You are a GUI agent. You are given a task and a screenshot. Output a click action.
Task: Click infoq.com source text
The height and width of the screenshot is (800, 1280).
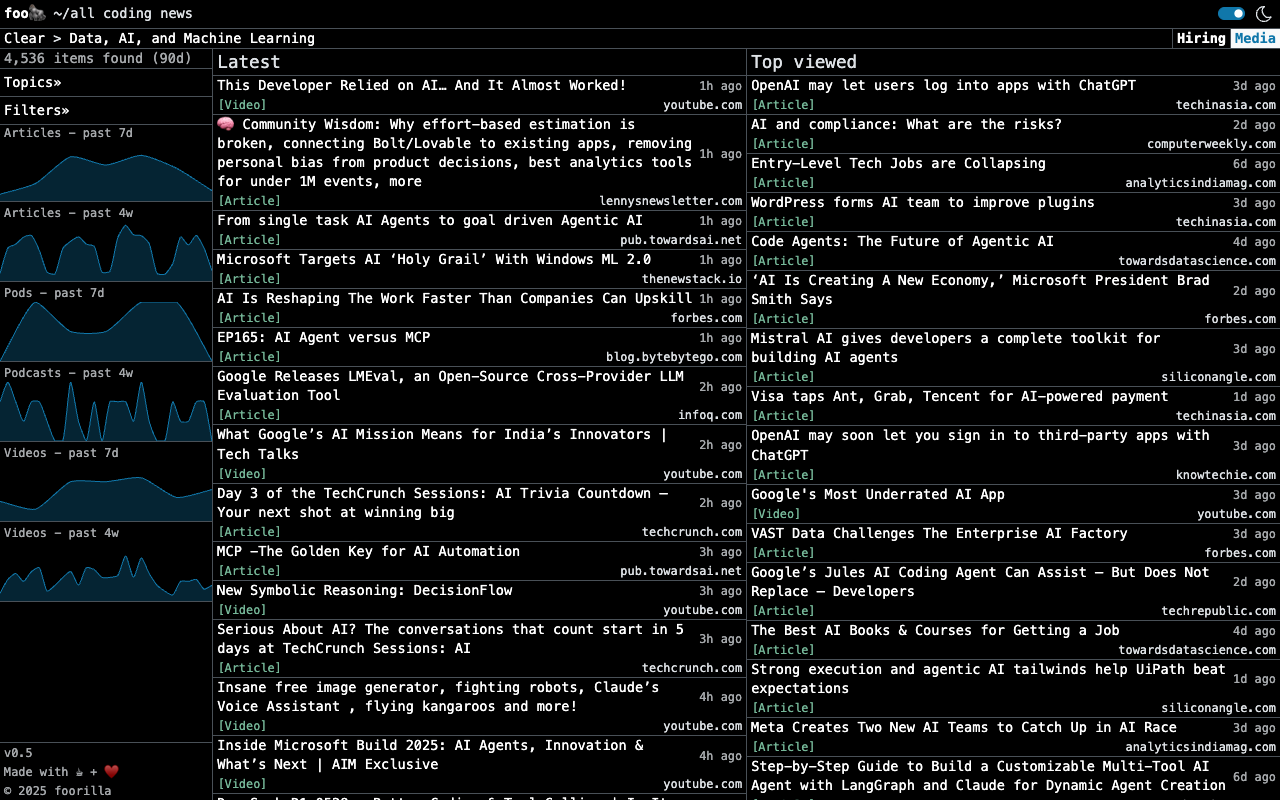pos(710,415)
